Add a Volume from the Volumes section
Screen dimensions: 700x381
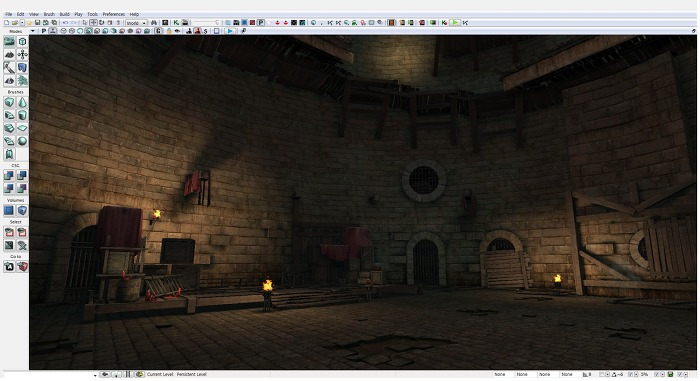(22, 210)
